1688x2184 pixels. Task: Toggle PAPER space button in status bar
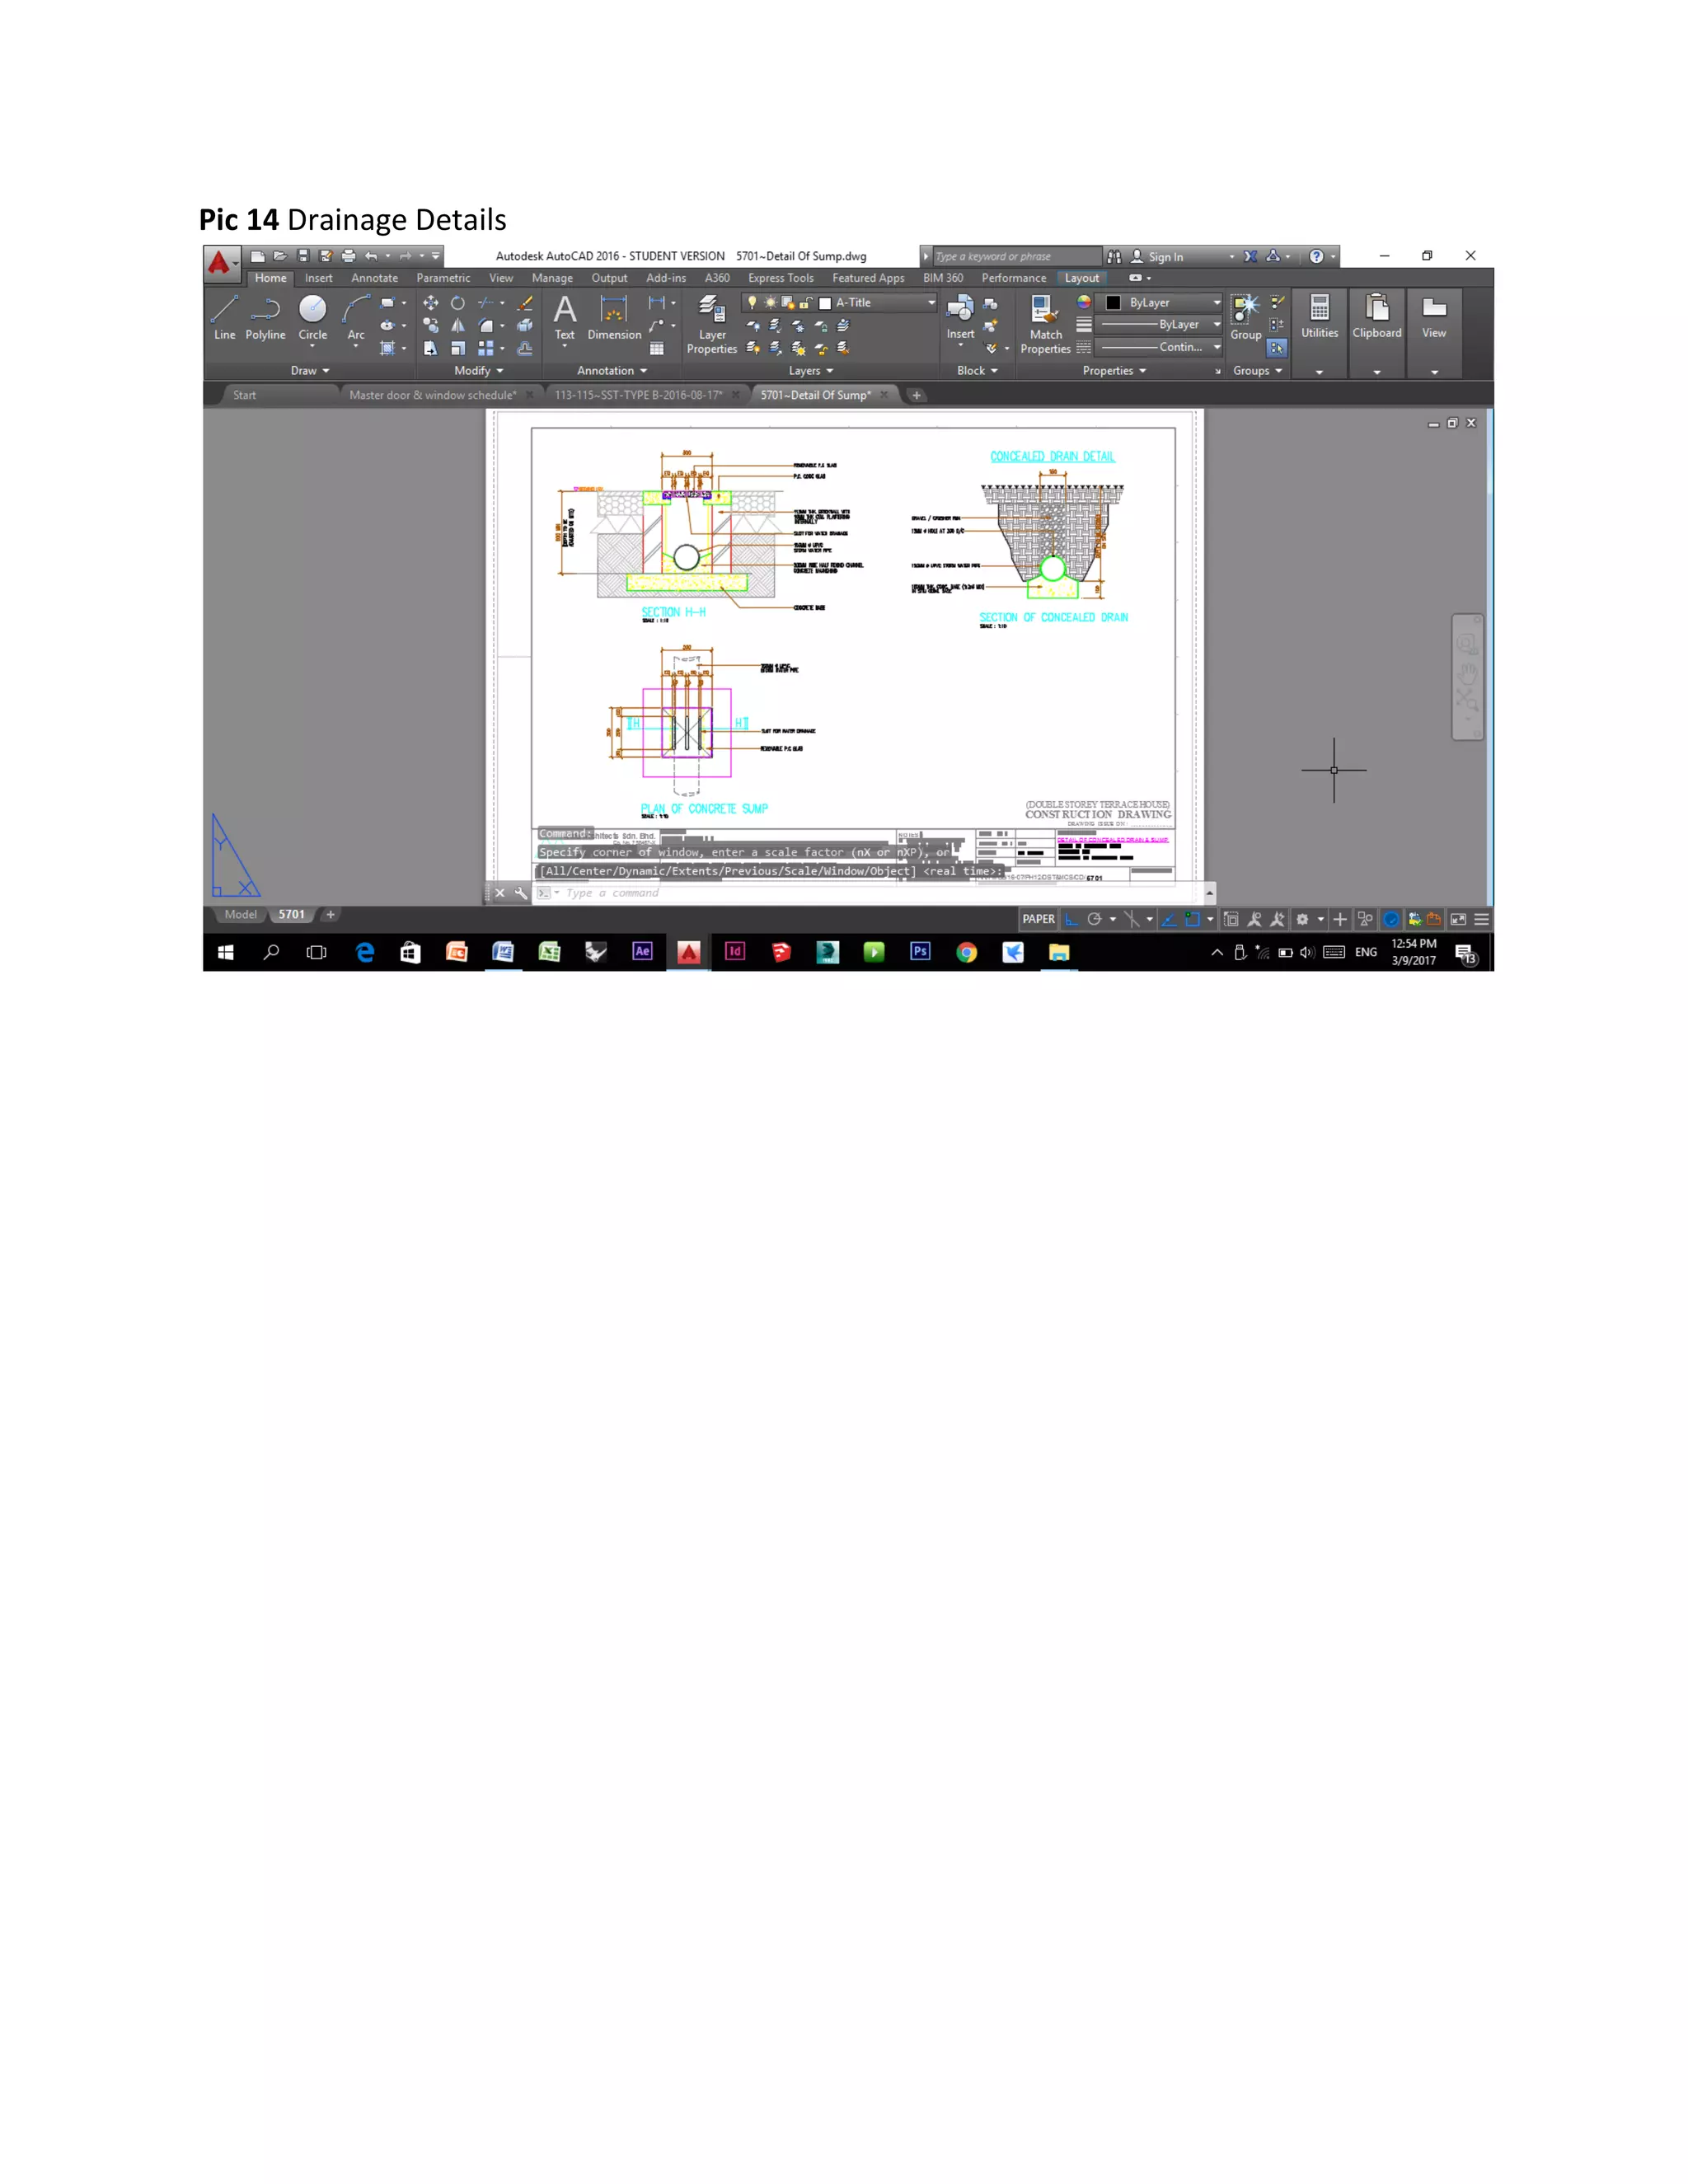pyautogui.click(x=1038, y=919)
